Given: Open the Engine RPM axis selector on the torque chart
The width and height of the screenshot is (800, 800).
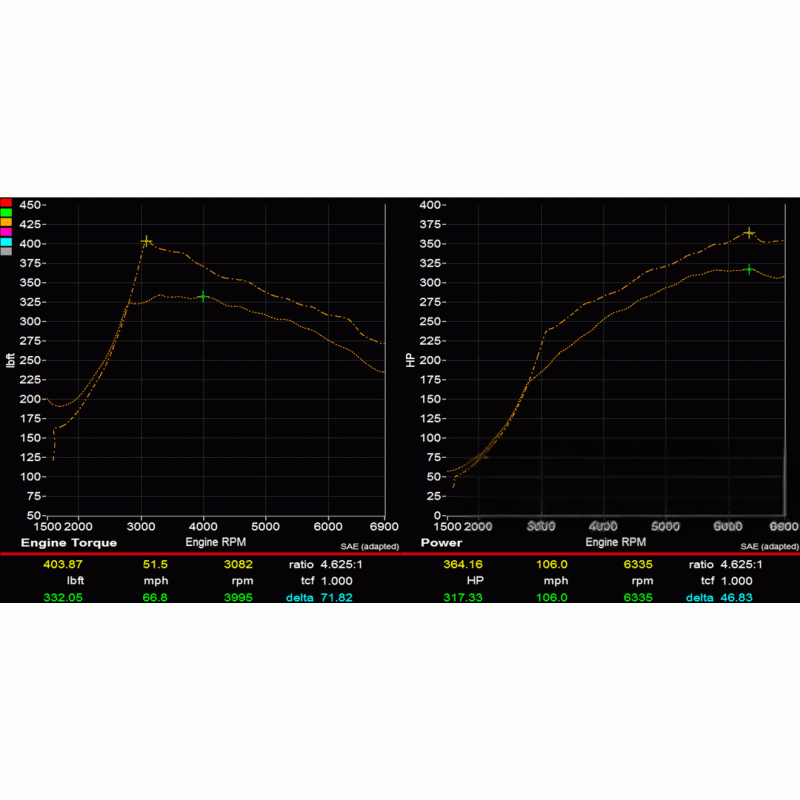Looking at the screenshot, I should pos(215,542).
